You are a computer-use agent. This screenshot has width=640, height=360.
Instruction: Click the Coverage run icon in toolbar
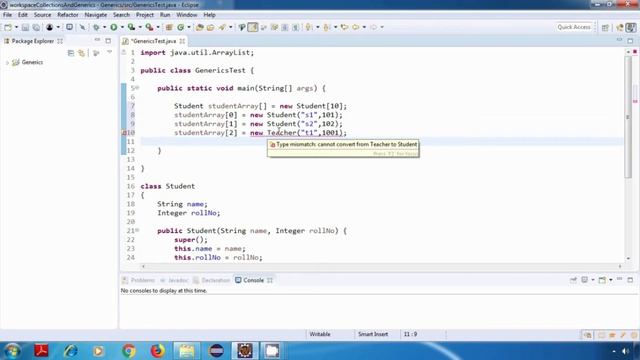point(131,27)
